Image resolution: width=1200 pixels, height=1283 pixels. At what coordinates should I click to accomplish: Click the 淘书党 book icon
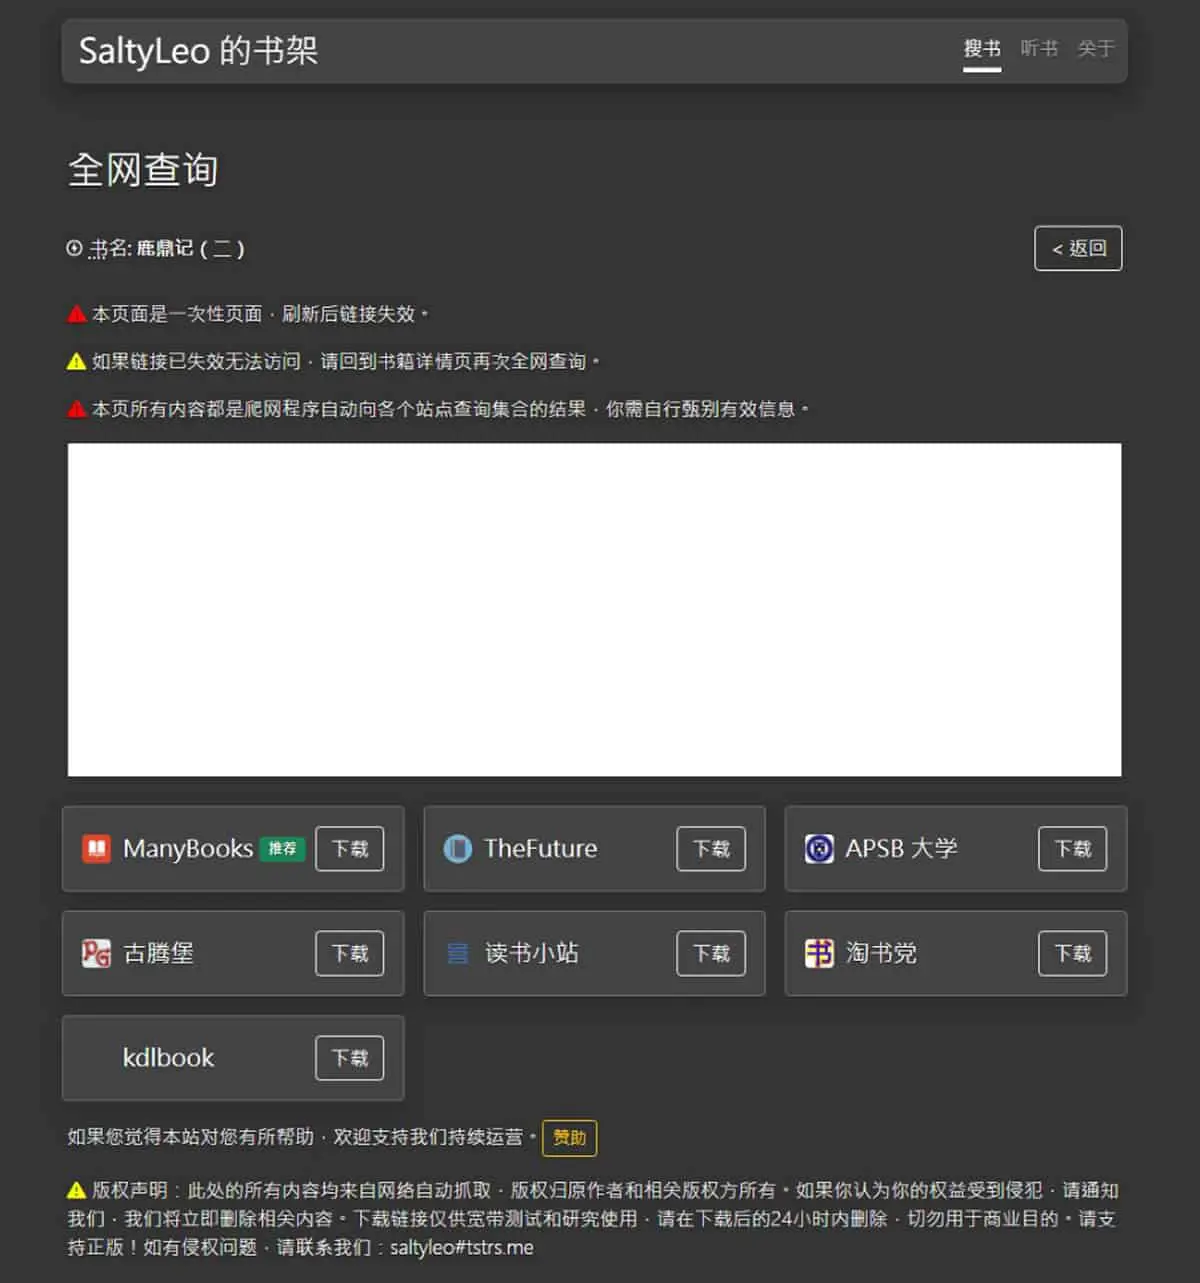point(819,953)
